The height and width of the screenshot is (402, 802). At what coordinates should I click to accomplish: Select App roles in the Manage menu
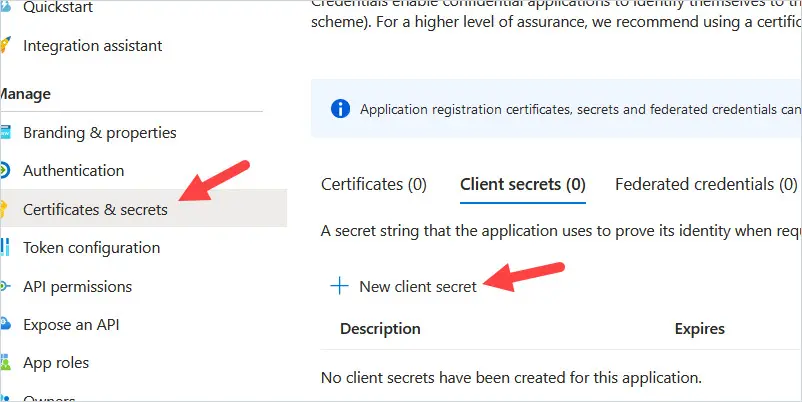(56, 363)
